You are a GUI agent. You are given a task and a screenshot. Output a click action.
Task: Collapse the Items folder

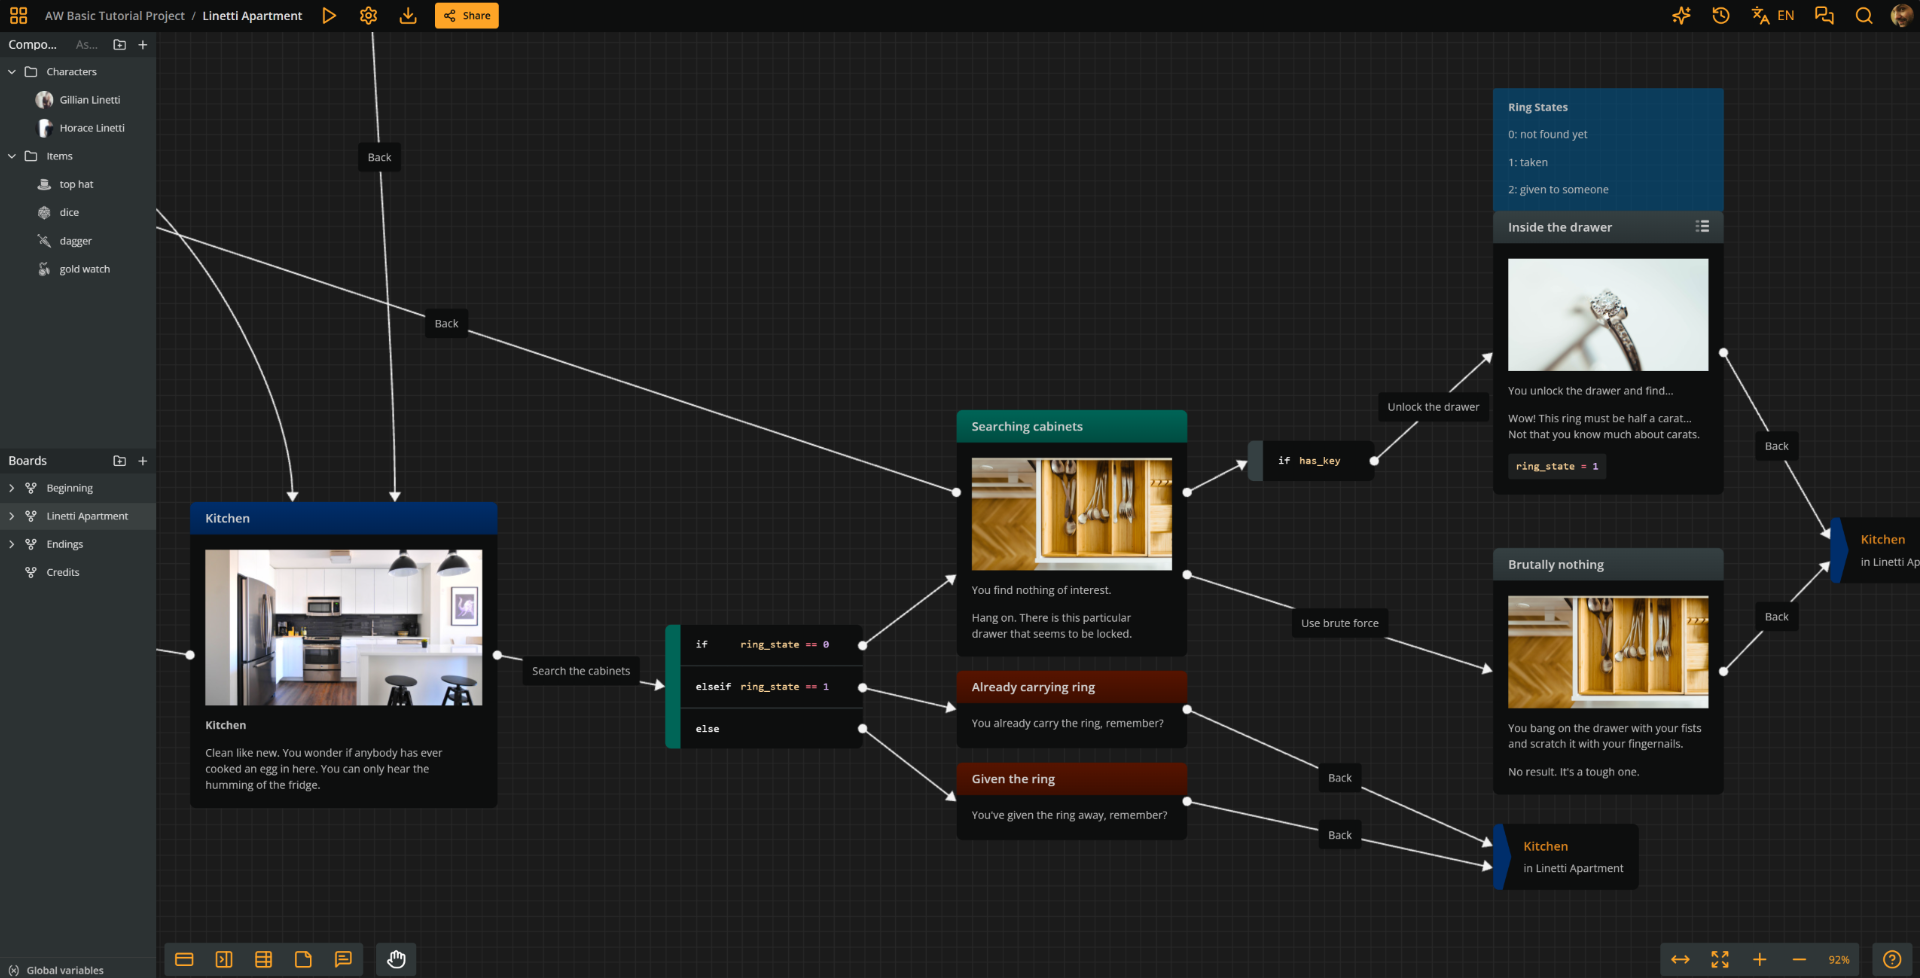click(12, 156)
